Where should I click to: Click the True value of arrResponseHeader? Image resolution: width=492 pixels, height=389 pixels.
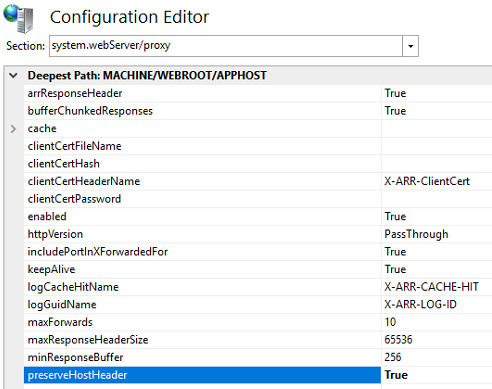395,93
